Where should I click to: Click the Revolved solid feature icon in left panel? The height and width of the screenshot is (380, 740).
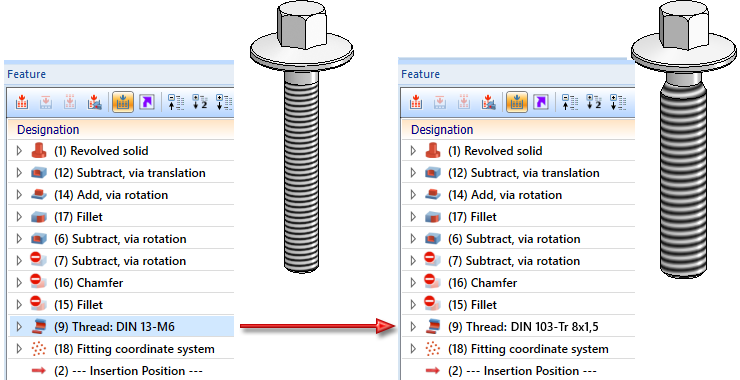coord(39,151)
